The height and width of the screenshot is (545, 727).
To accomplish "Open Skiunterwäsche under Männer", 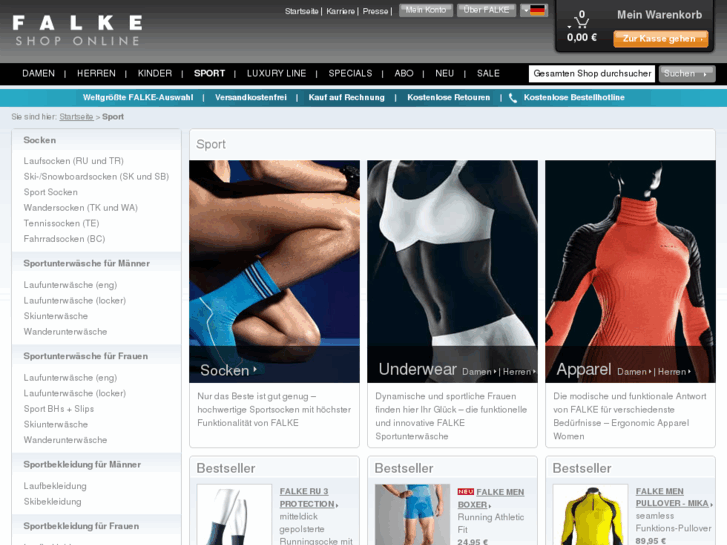I will [x=56, y=316].
